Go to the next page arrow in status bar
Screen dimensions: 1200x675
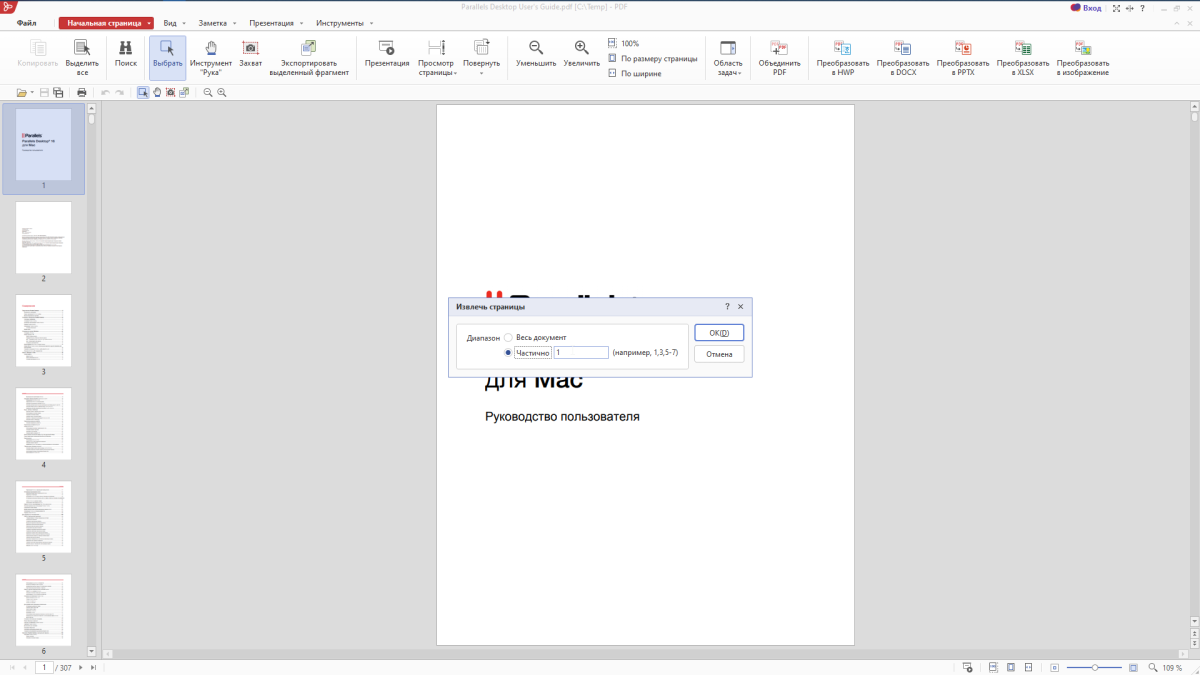point(80,667)
